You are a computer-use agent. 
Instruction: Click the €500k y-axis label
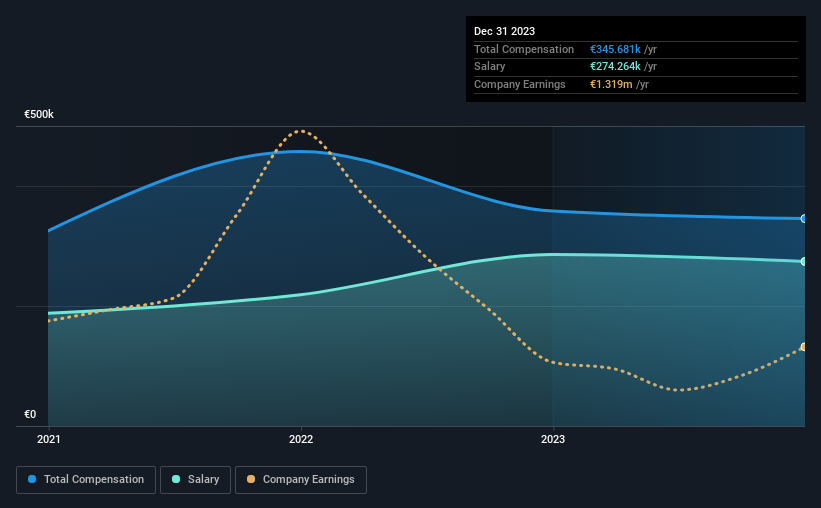[39, 114]
